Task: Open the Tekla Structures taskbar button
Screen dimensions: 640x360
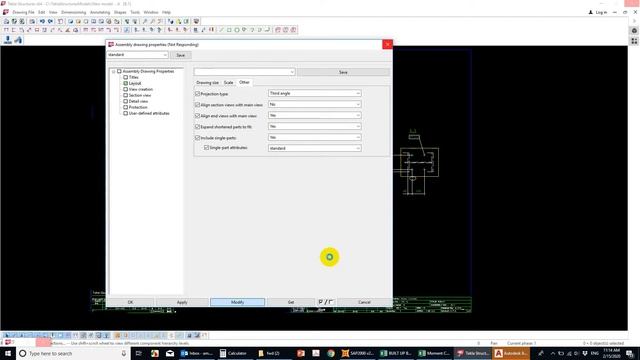Action: 473,353
